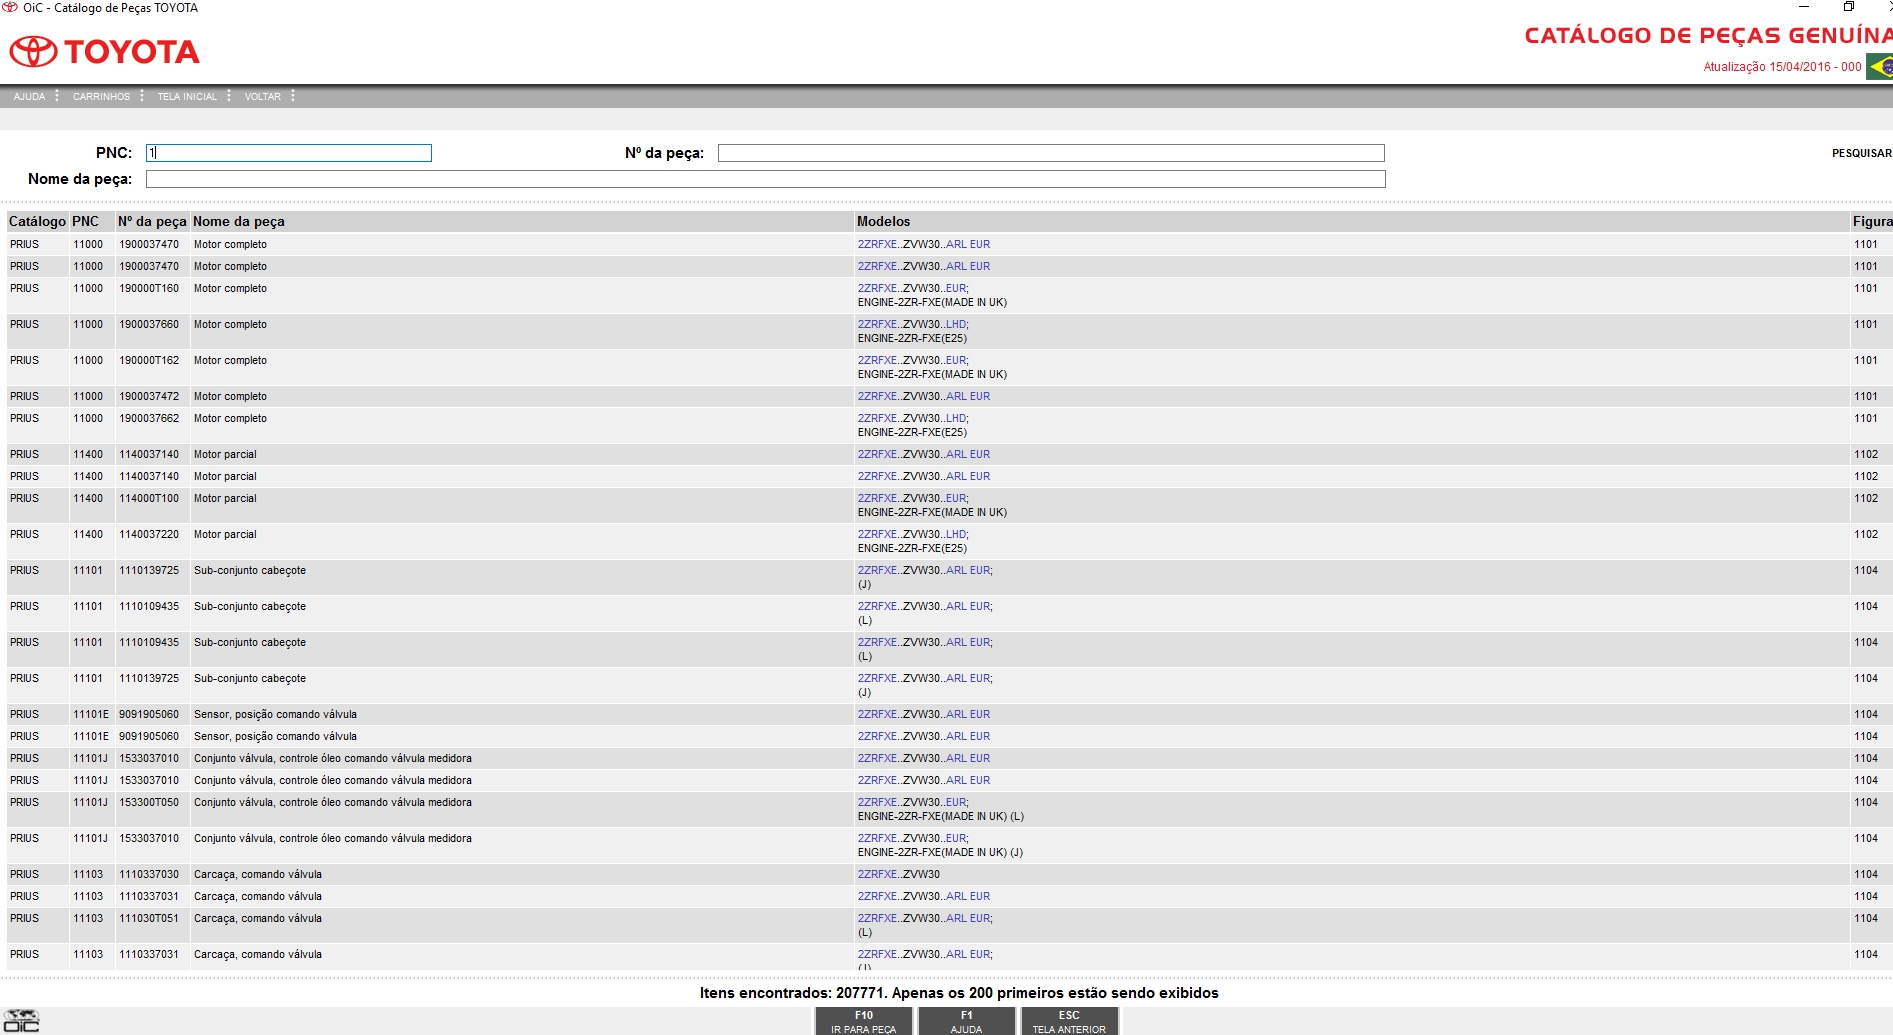Go to TELA INICIAL in the menu bar
This screenshot has height=1035, width=1893.
coord(186,97)
